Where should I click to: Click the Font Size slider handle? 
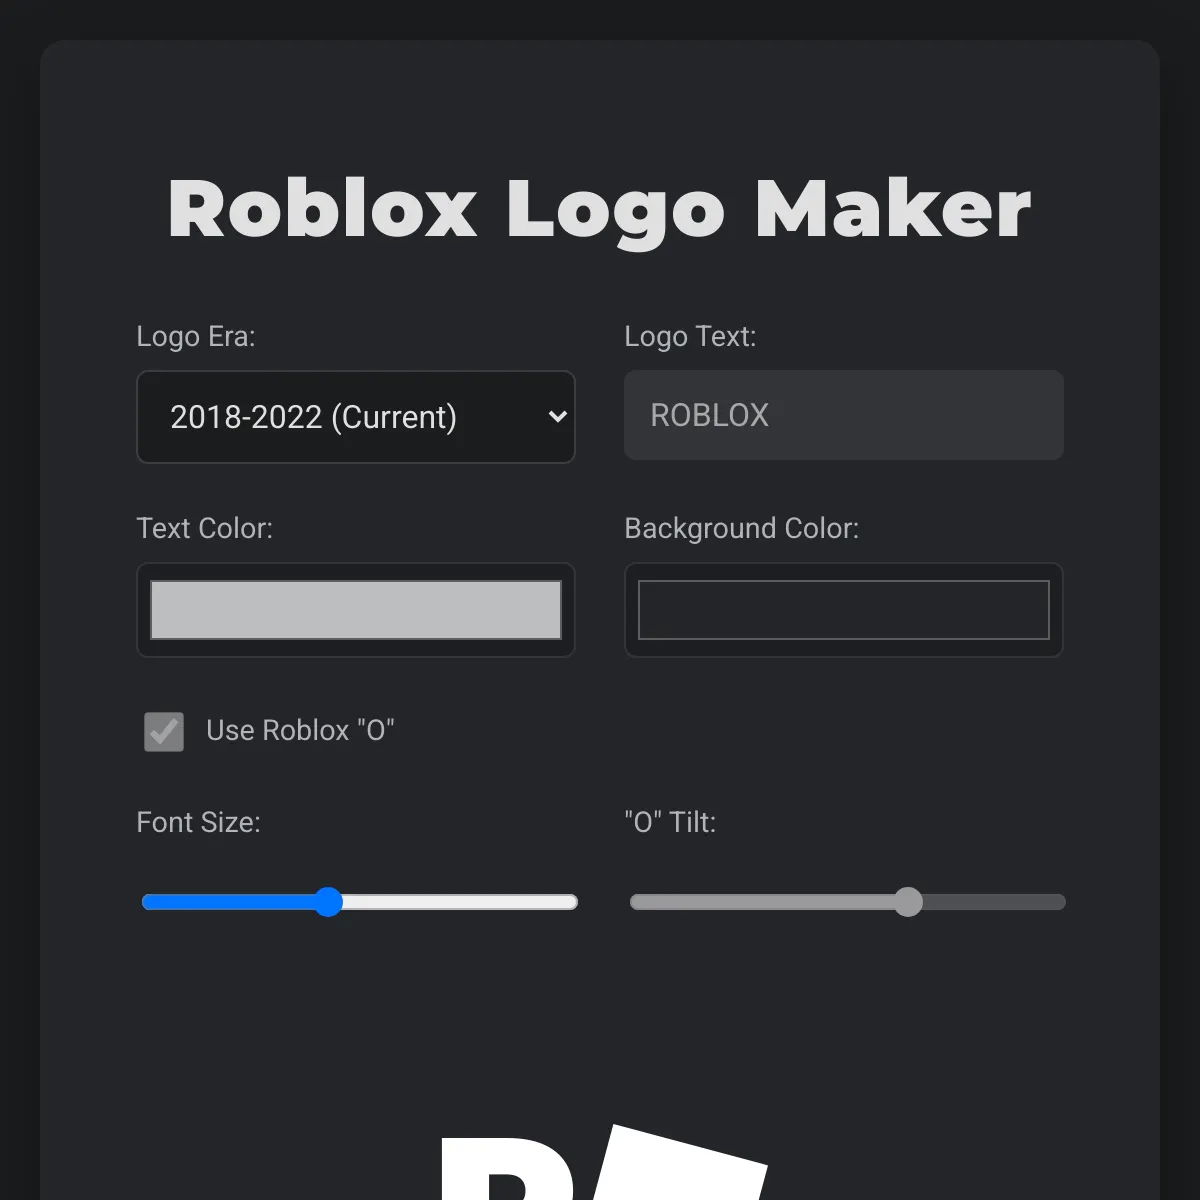click(328, 902)
